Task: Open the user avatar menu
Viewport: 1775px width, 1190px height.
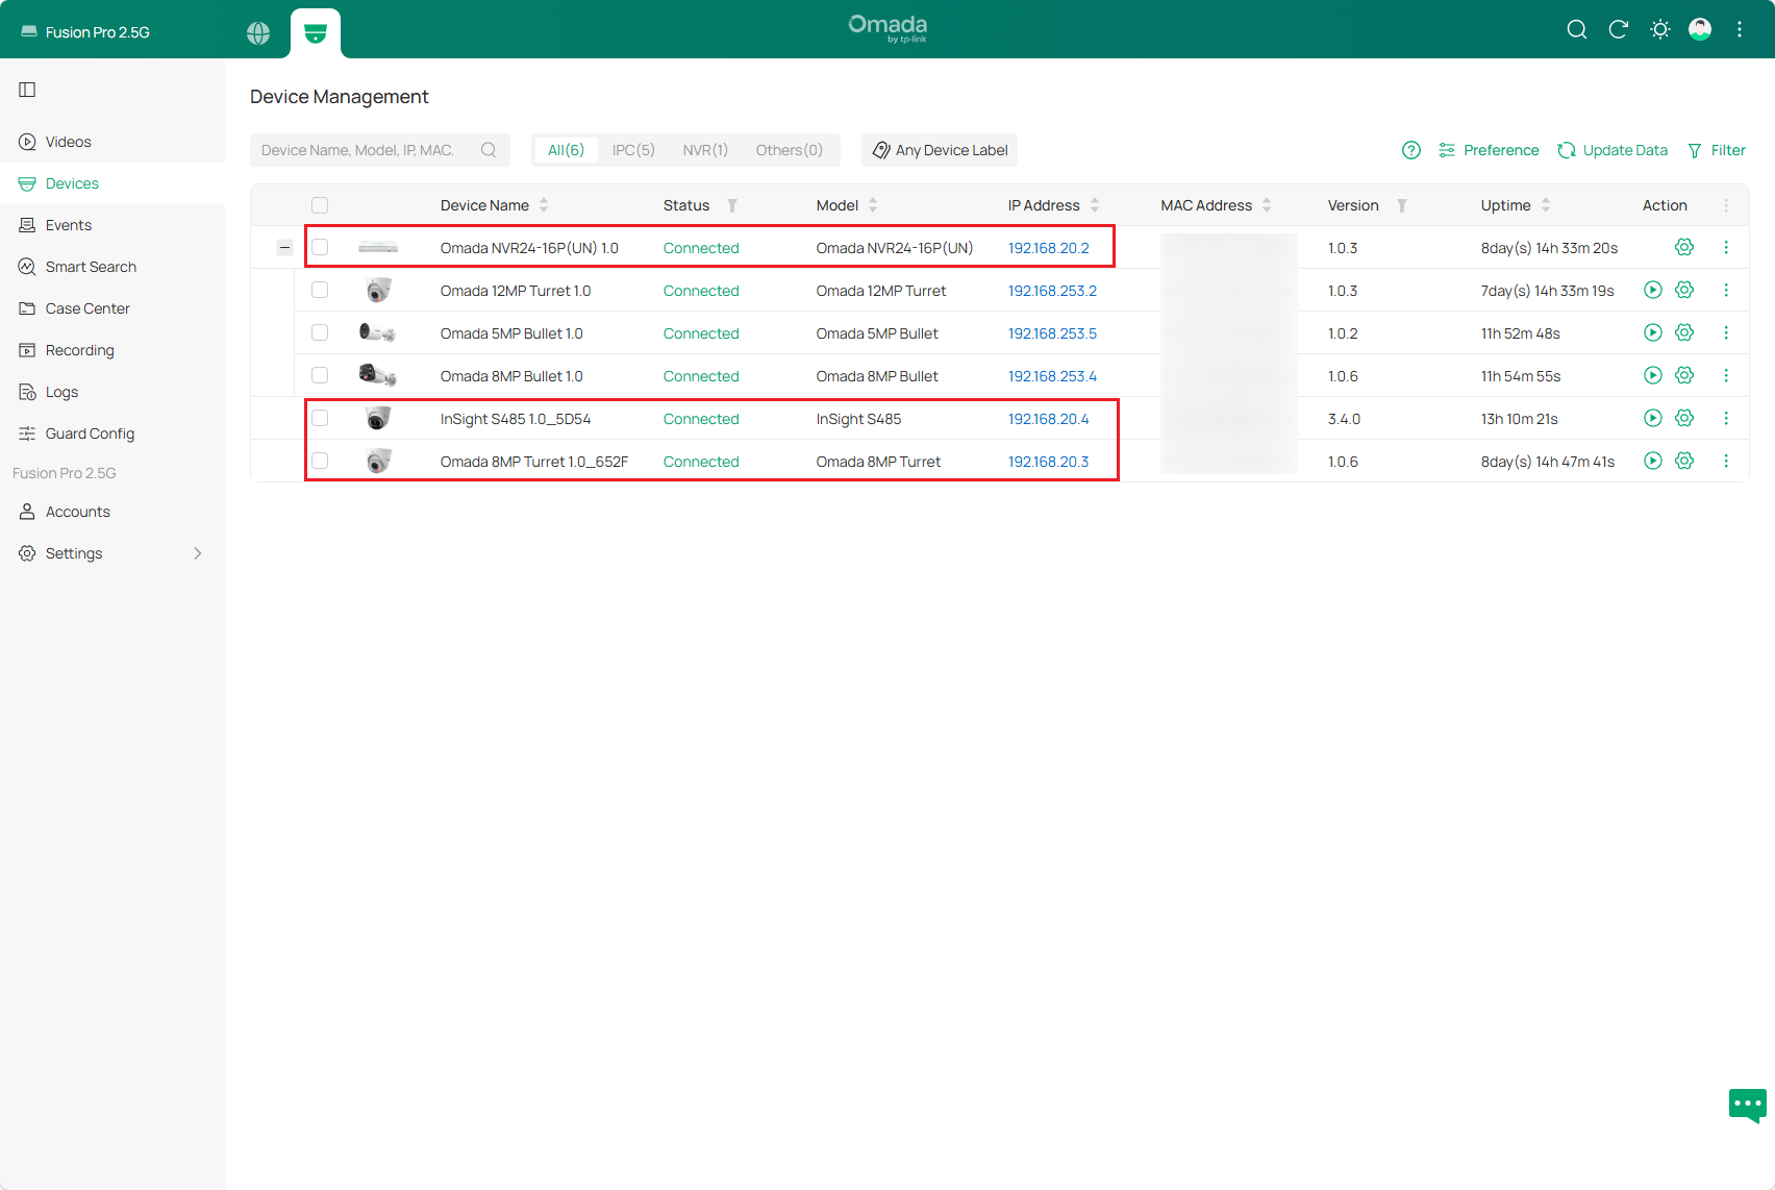Action: [1700, 30]
